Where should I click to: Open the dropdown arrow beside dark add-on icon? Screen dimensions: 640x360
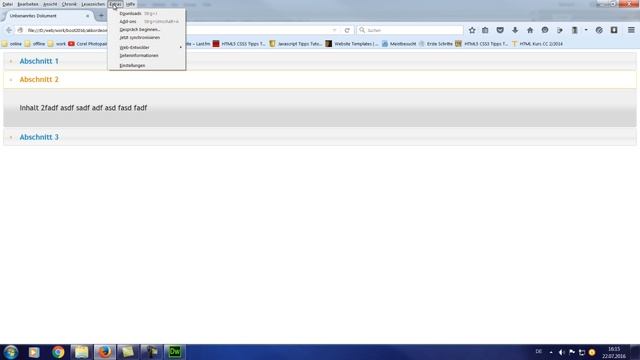pyautogui.click(x=586, y=30)
